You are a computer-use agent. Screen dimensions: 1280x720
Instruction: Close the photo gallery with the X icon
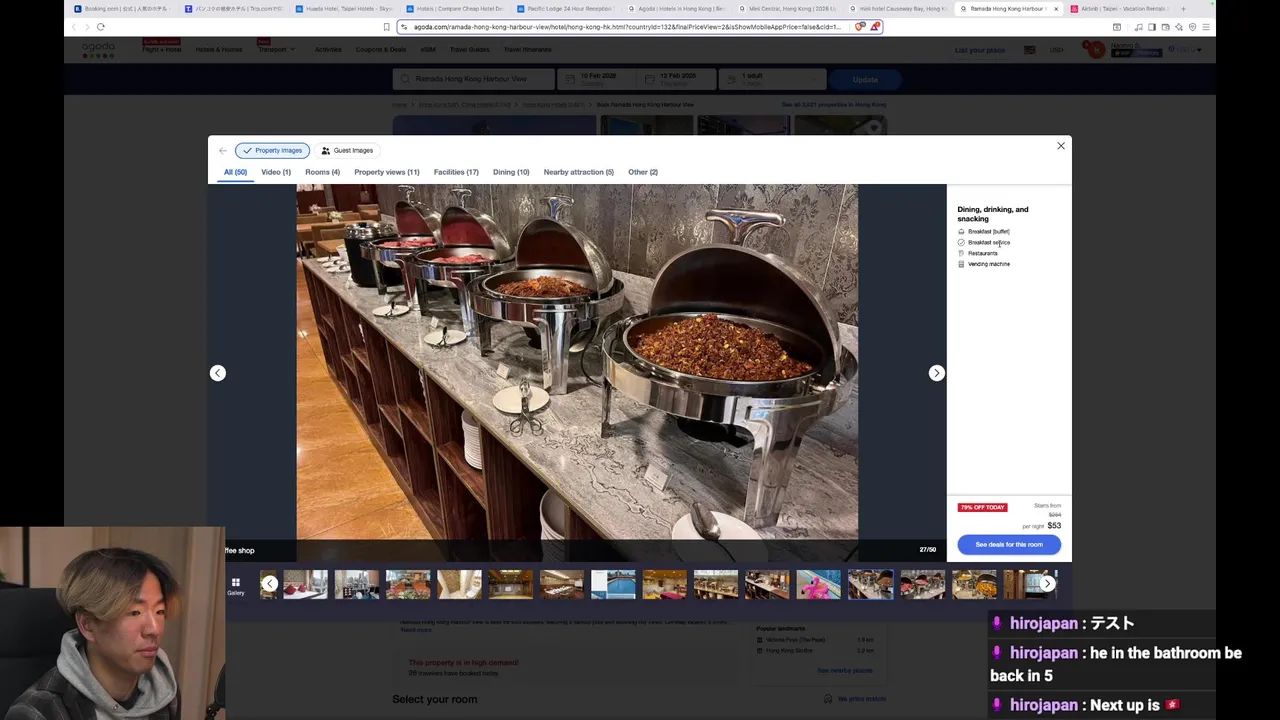click(x=1061, y=146)
